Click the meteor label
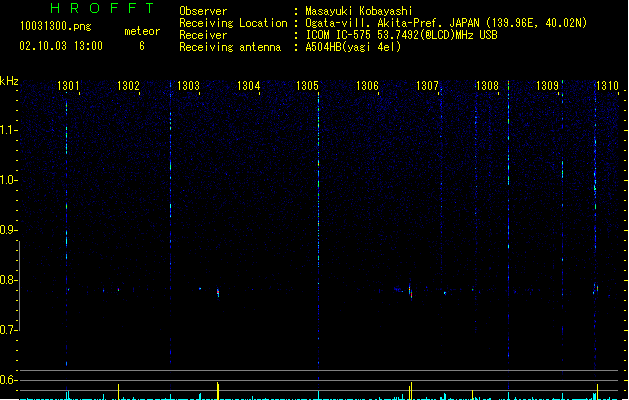This screenshot has height=400, width=629. [142, 31]
